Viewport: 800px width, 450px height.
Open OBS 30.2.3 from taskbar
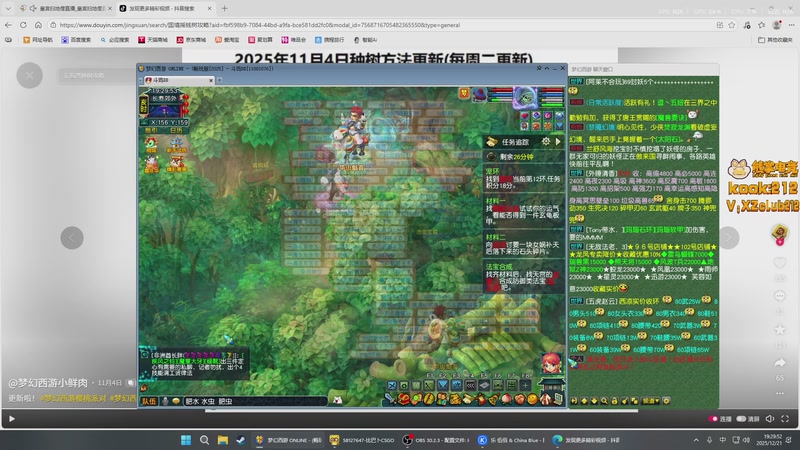(436, 440)
